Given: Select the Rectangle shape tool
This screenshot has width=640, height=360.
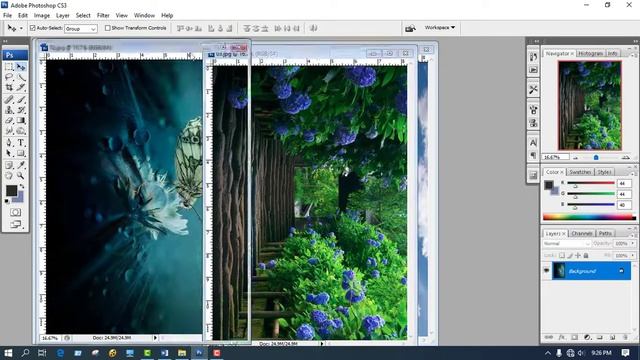Looking at the screenshot, I should point(21,153).
